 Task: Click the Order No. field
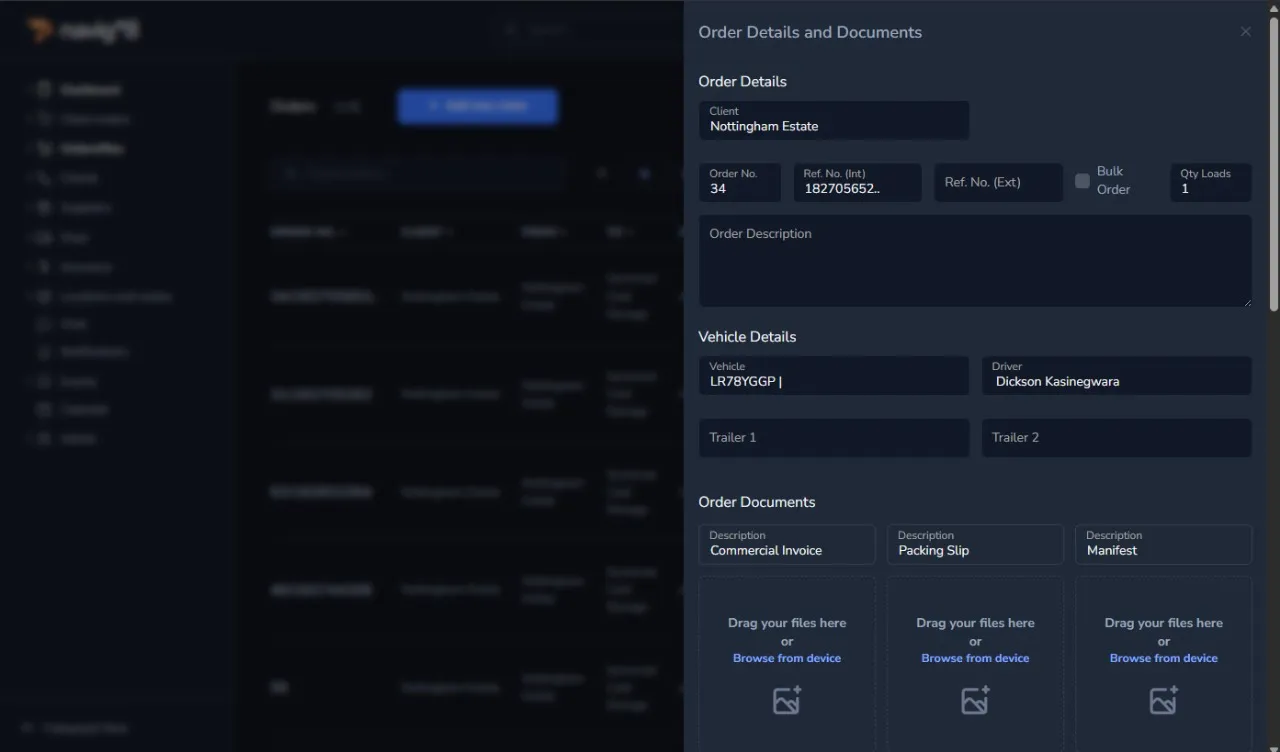[739, 183]
